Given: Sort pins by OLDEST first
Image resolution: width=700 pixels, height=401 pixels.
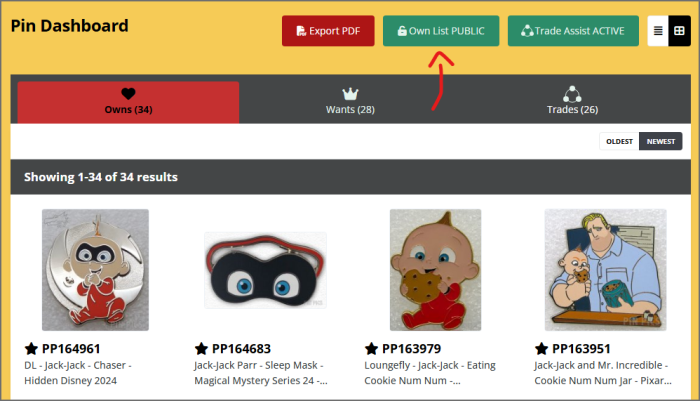Looking at the screenshot, I should (619, 141).
